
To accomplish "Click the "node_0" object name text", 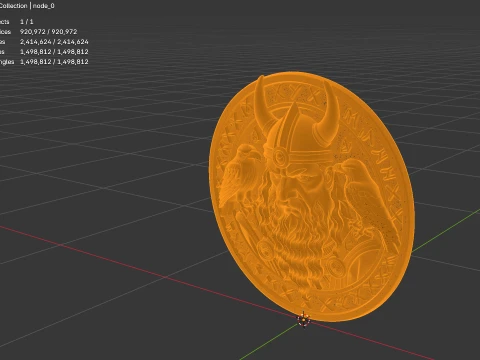I will 44,6.
